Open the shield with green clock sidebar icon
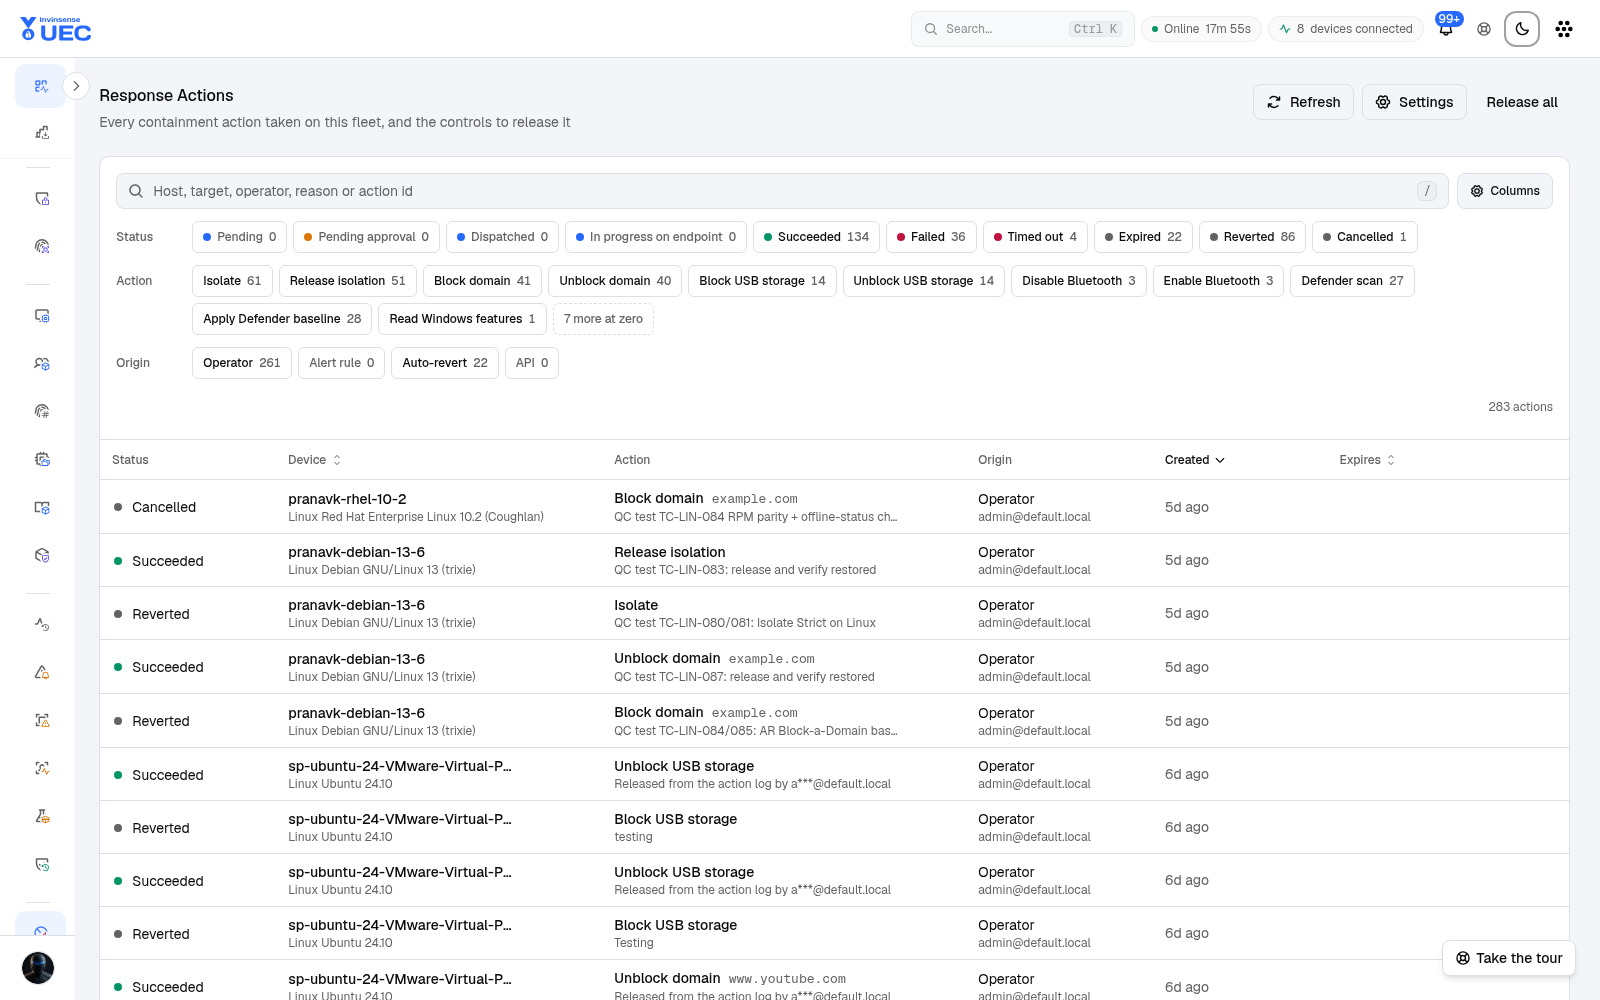 pyautogui.click(x=42, y=864)
